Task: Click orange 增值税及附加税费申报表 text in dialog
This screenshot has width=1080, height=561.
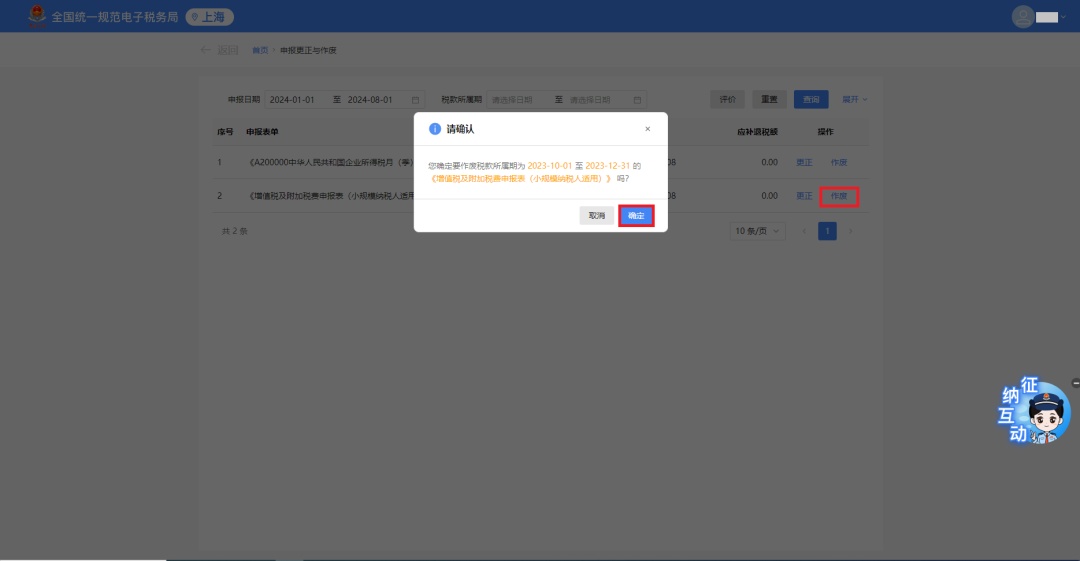Action: pyautogui.click(x=521, y=178)
